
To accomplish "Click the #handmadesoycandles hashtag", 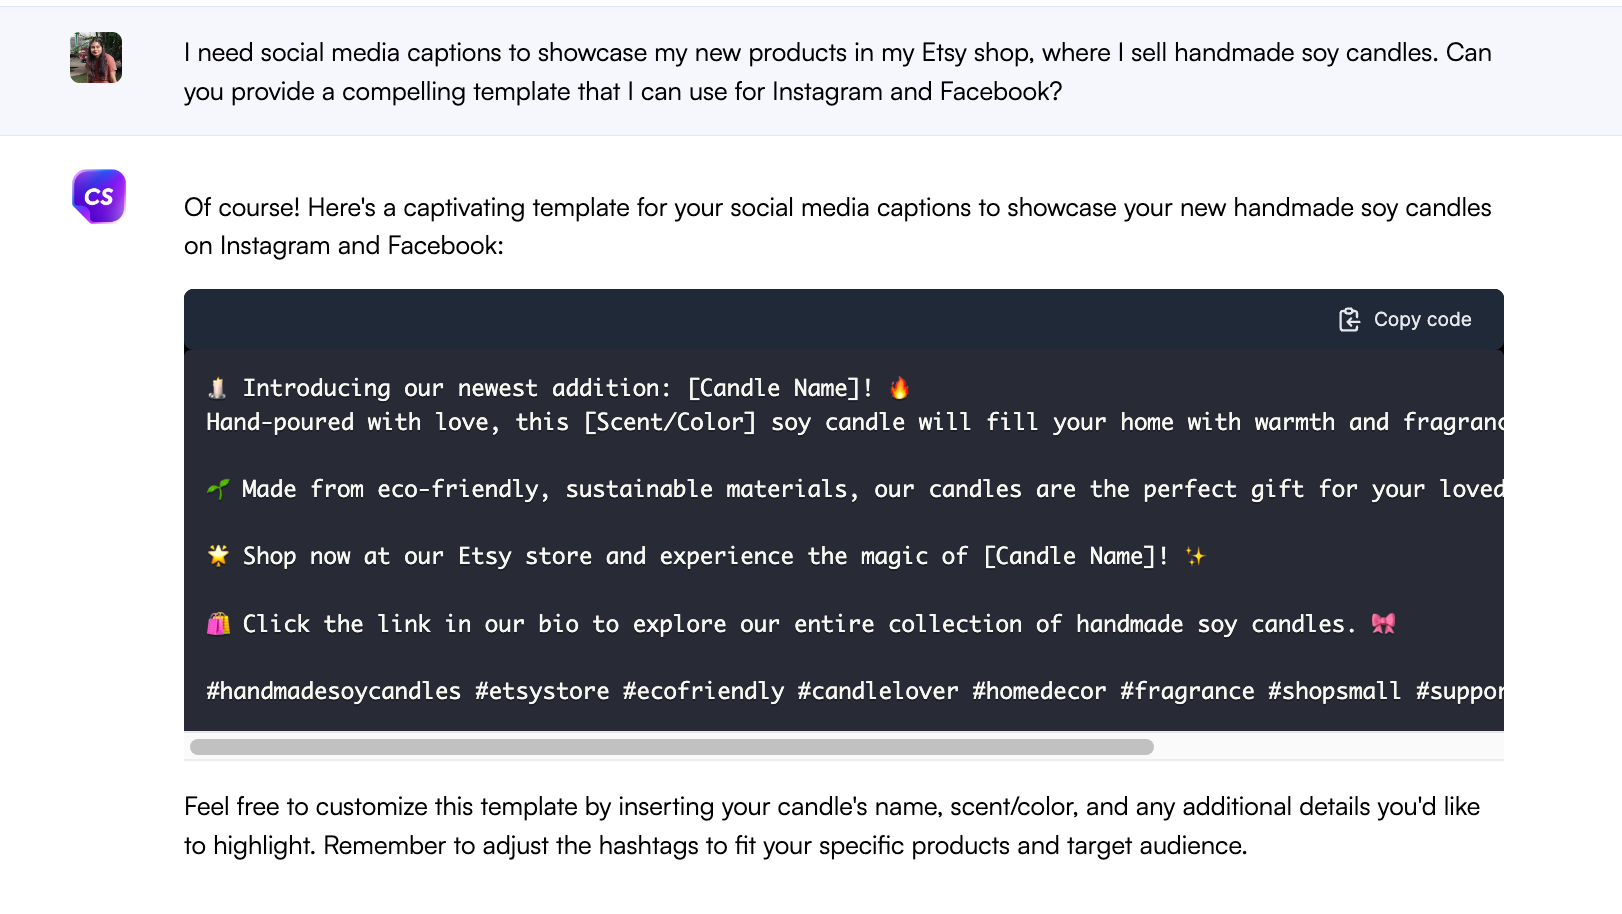I will (x=333, y=691).
